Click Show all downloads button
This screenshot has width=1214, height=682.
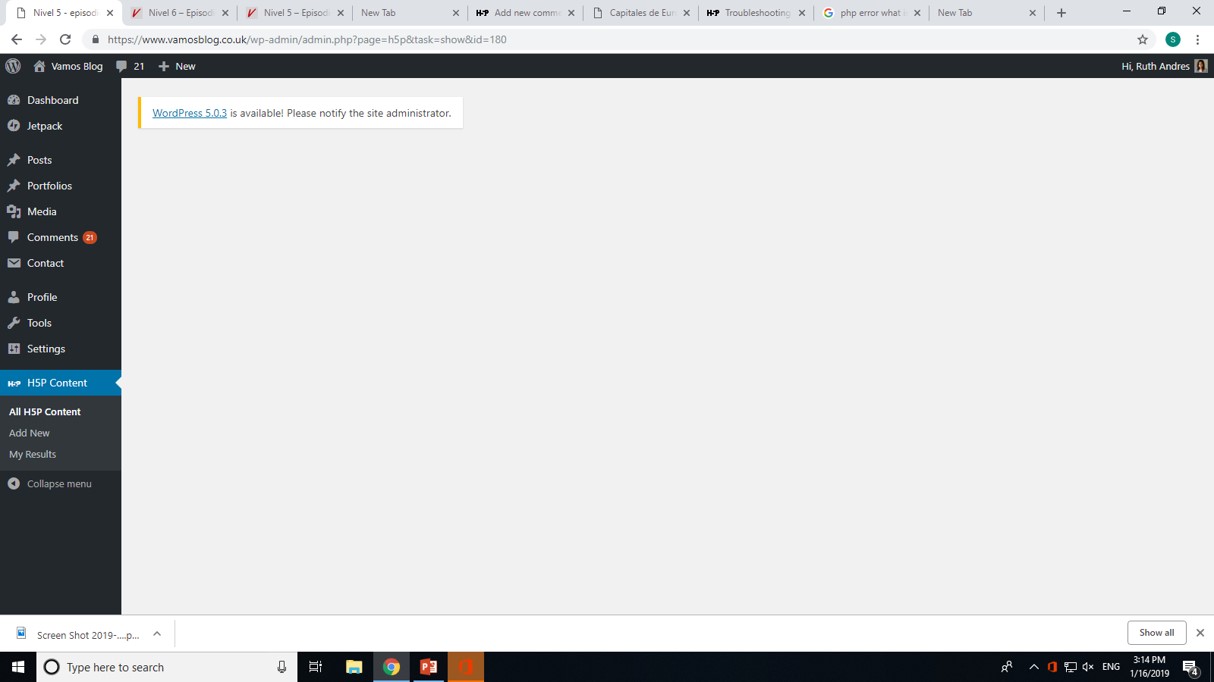coord(1157,633)
